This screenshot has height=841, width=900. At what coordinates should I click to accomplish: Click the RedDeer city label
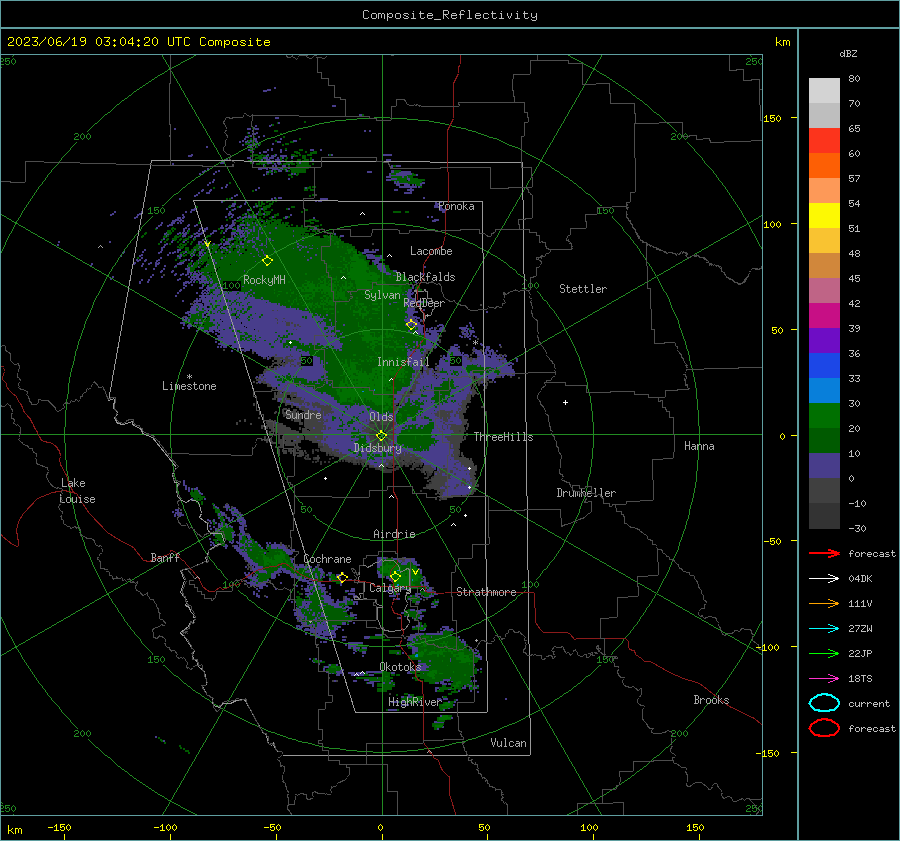[x=424, y=303]
